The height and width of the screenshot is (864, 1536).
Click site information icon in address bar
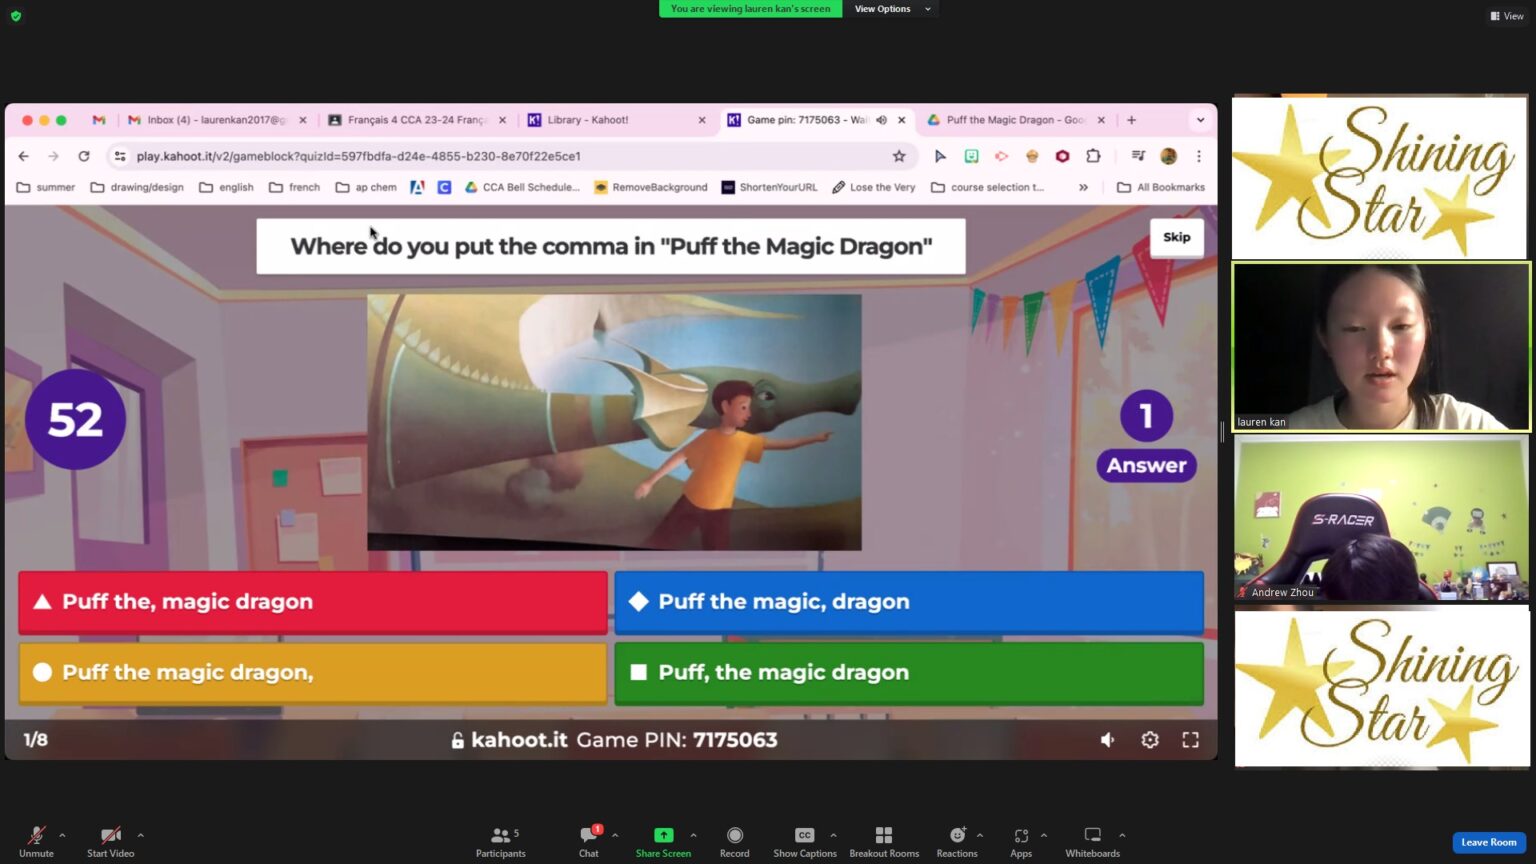pyautogui.click(x=120, y=156)
